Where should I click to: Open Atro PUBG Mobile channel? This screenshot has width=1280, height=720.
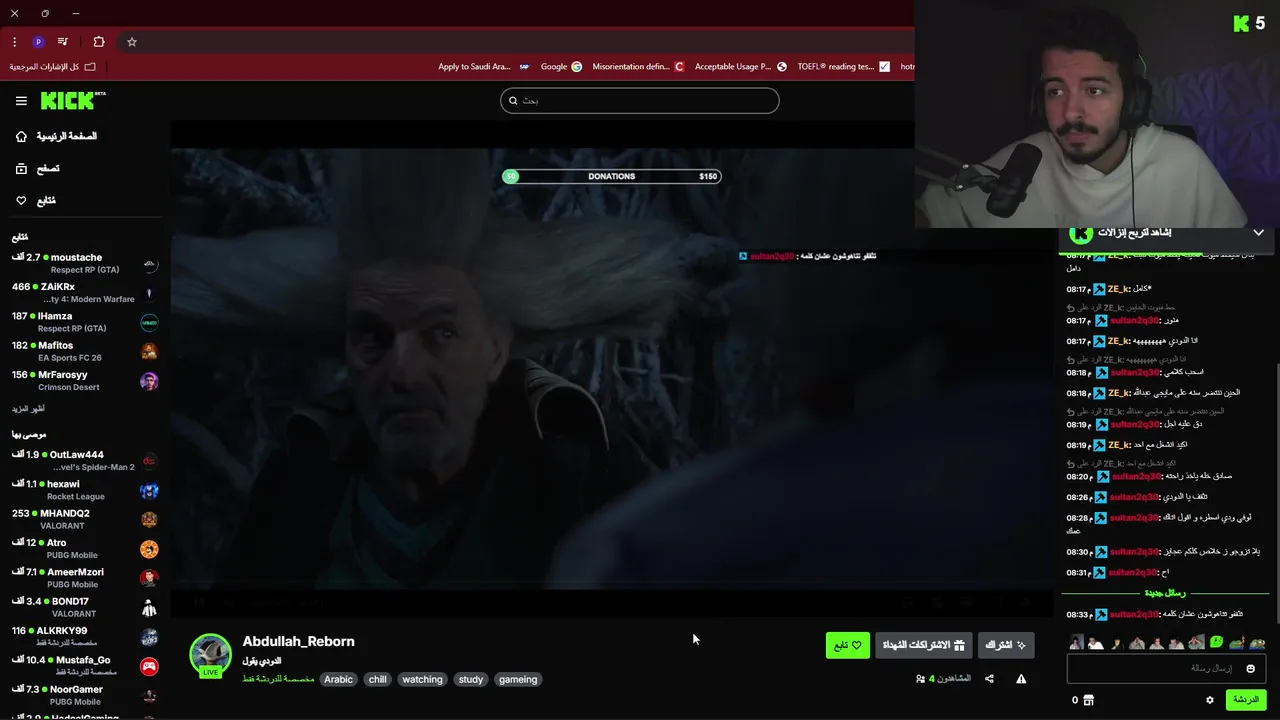(x=84, y=549)
